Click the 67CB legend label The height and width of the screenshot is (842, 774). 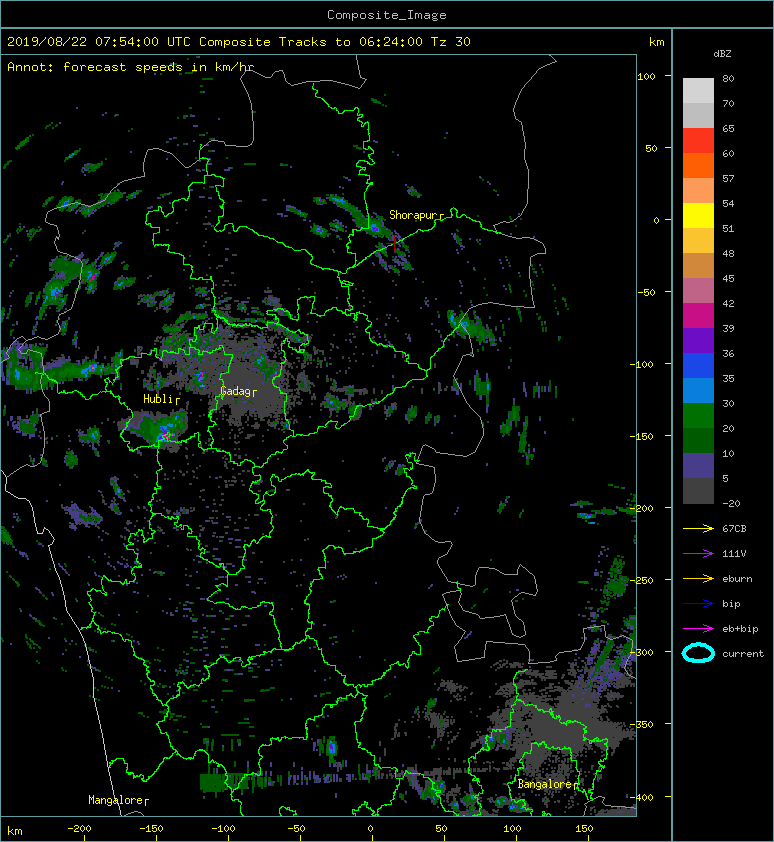click(734, 529)
